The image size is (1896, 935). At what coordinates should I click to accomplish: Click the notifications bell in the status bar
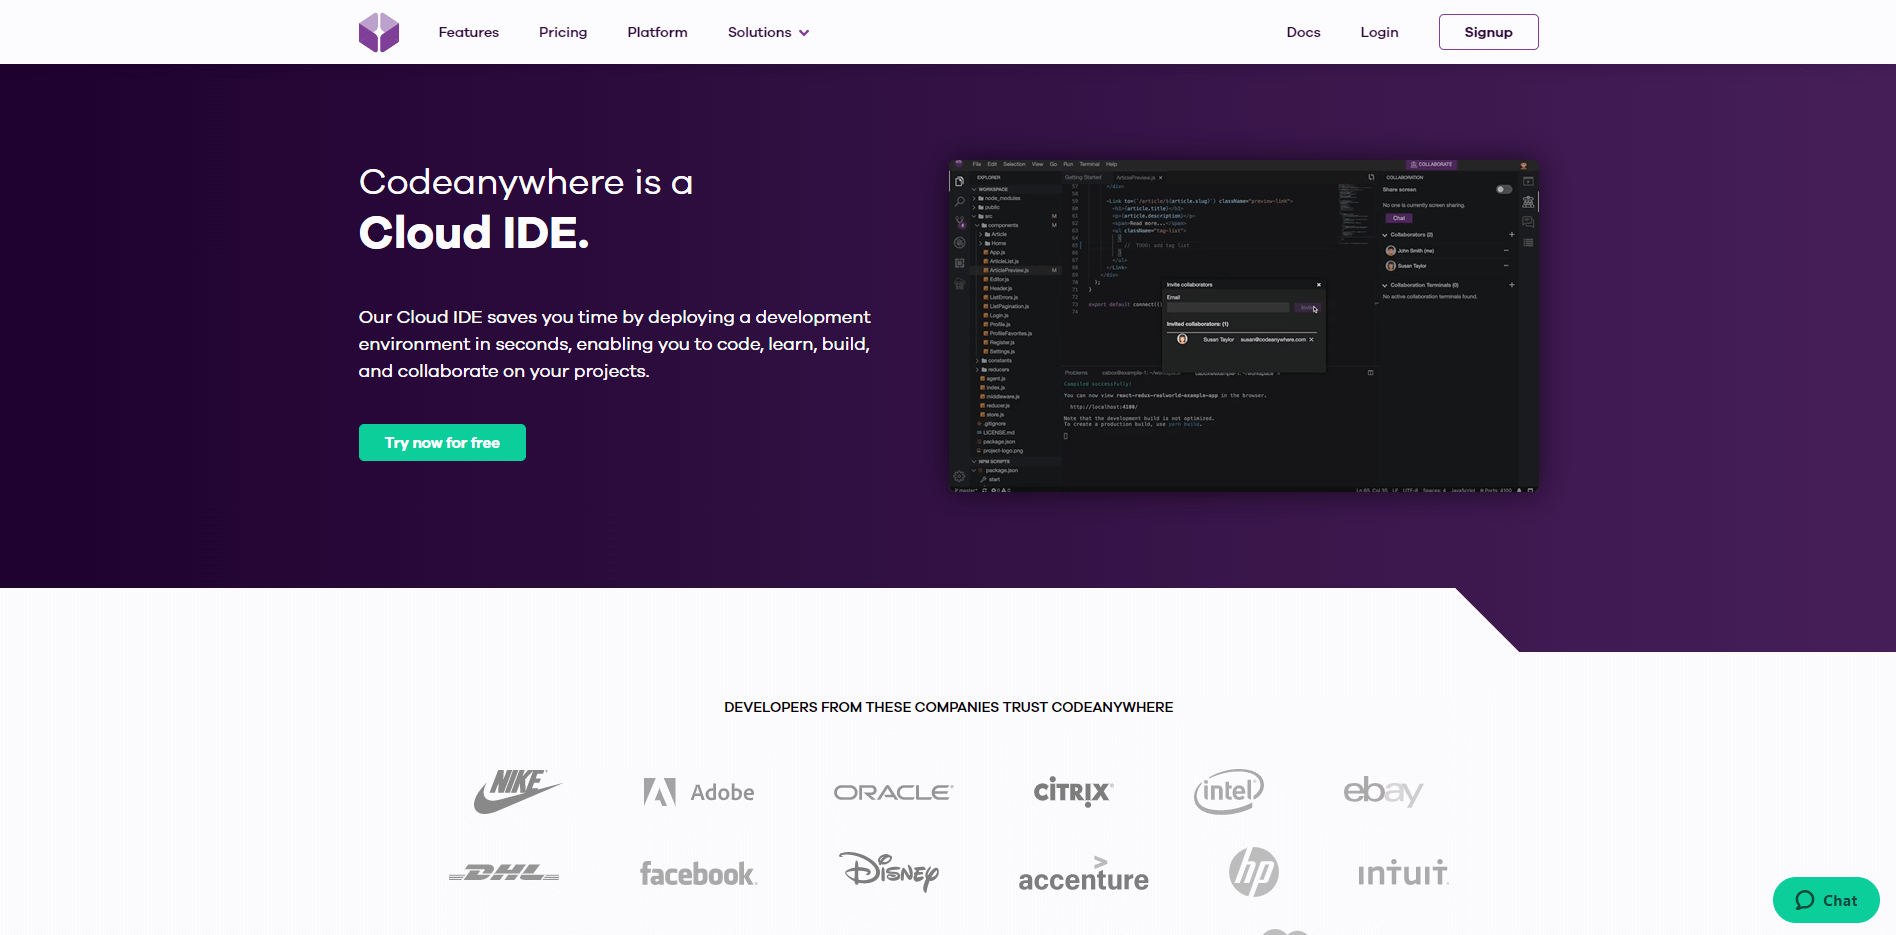[x=1518, y=490]
